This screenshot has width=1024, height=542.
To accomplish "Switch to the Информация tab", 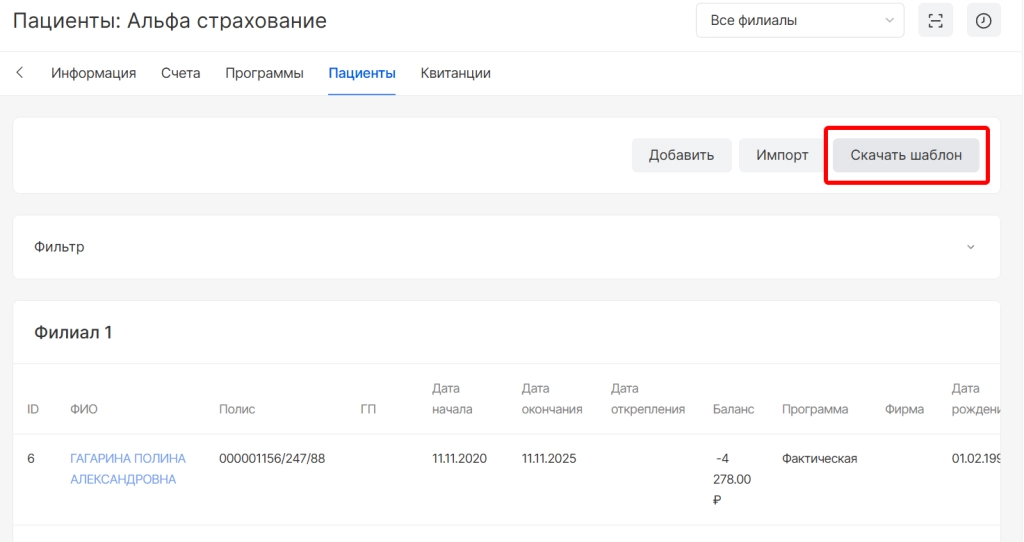I will (94, 73).
